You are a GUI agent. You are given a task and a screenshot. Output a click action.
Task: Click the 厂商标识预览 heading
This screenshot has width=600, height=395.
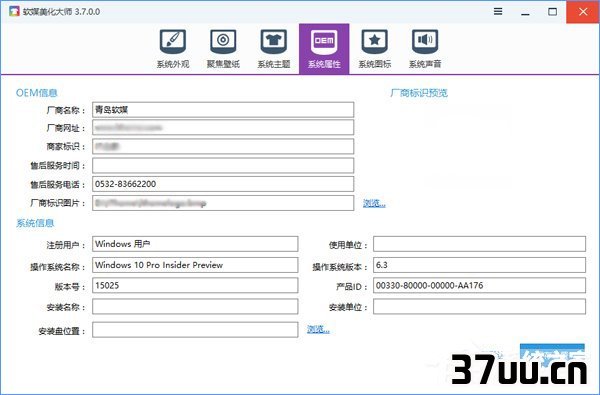[x=419, y=93]
